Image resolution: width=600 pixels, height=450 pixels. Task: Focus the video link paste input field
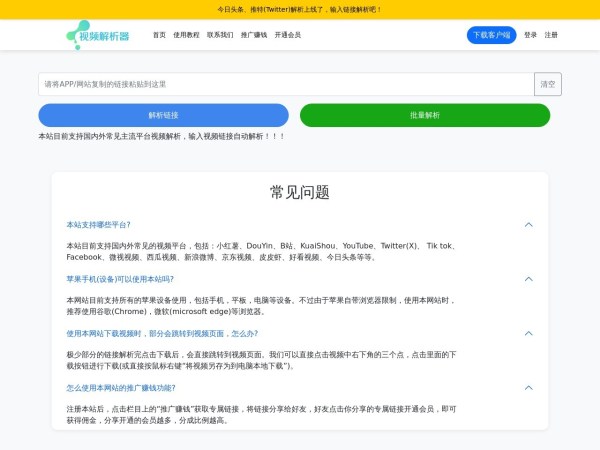tap(285, 84)
